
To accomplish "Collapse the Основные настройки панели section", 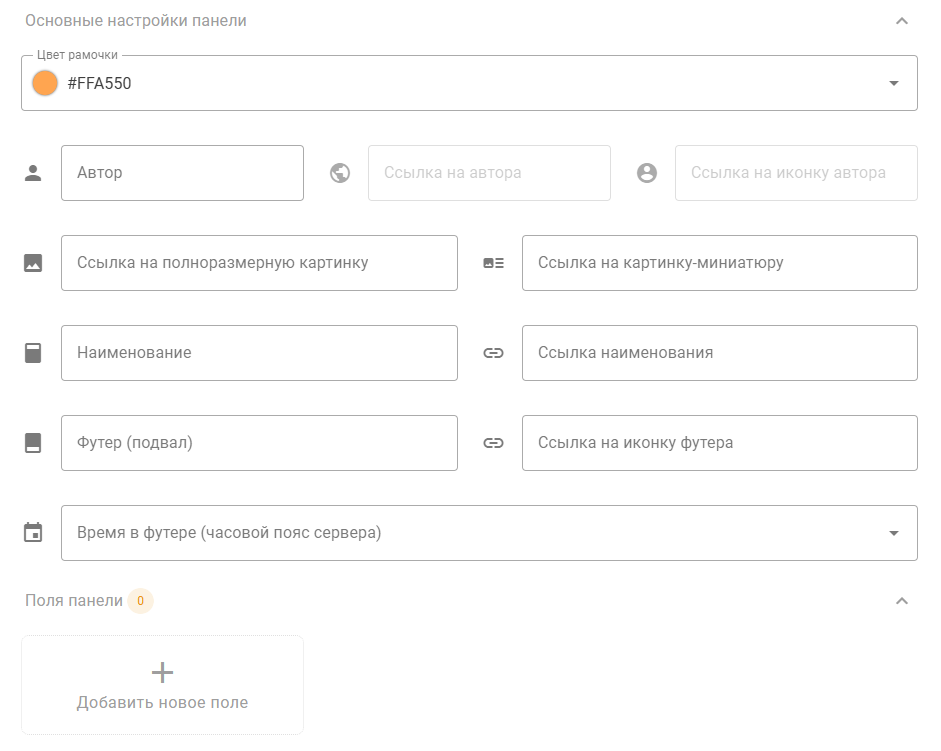I will click(901, 21).
